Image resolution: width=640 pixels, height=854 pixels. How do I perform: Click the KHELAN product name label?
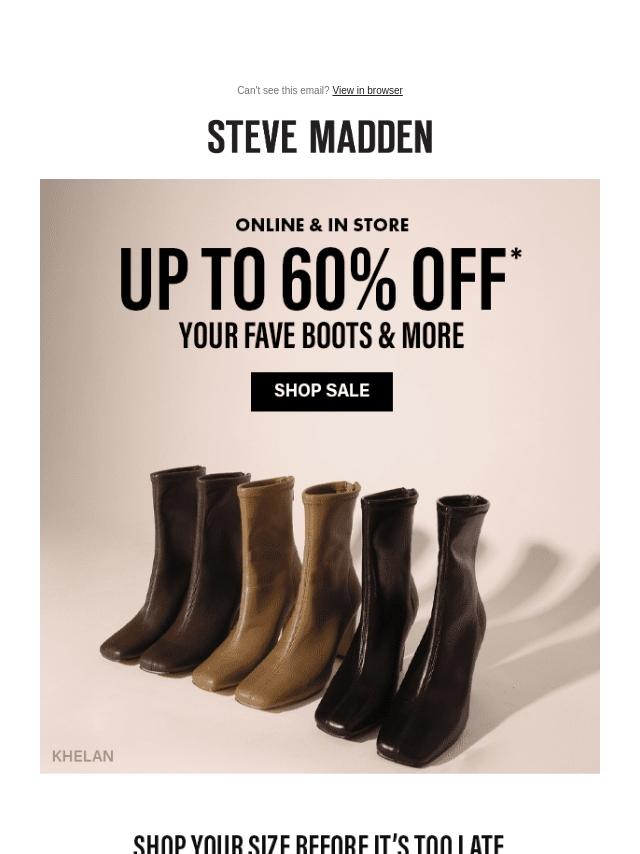coord(83,756)
